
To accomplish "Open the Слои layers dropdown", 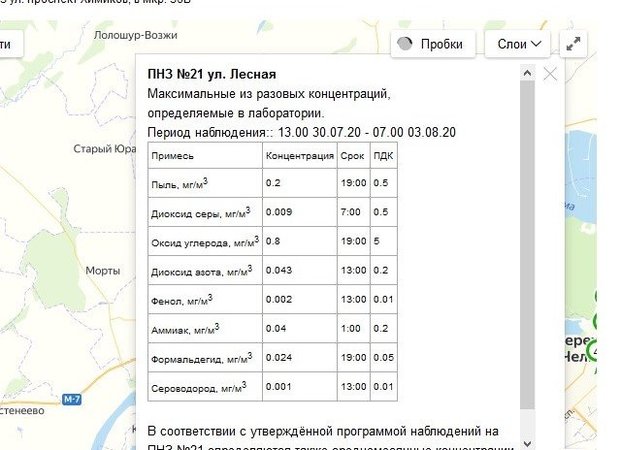I will click(517, 44).
